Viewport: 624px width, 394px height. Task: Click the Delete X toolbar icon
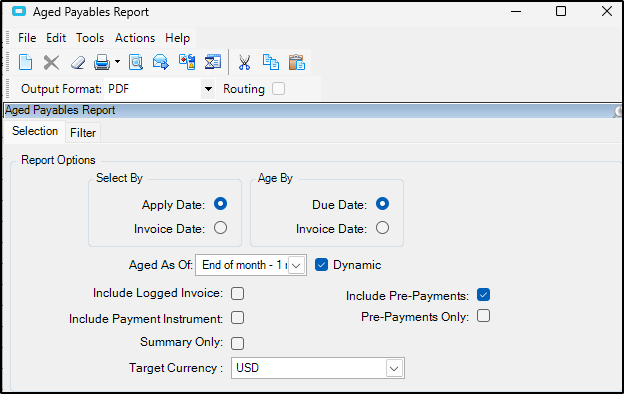click(51, 62)
